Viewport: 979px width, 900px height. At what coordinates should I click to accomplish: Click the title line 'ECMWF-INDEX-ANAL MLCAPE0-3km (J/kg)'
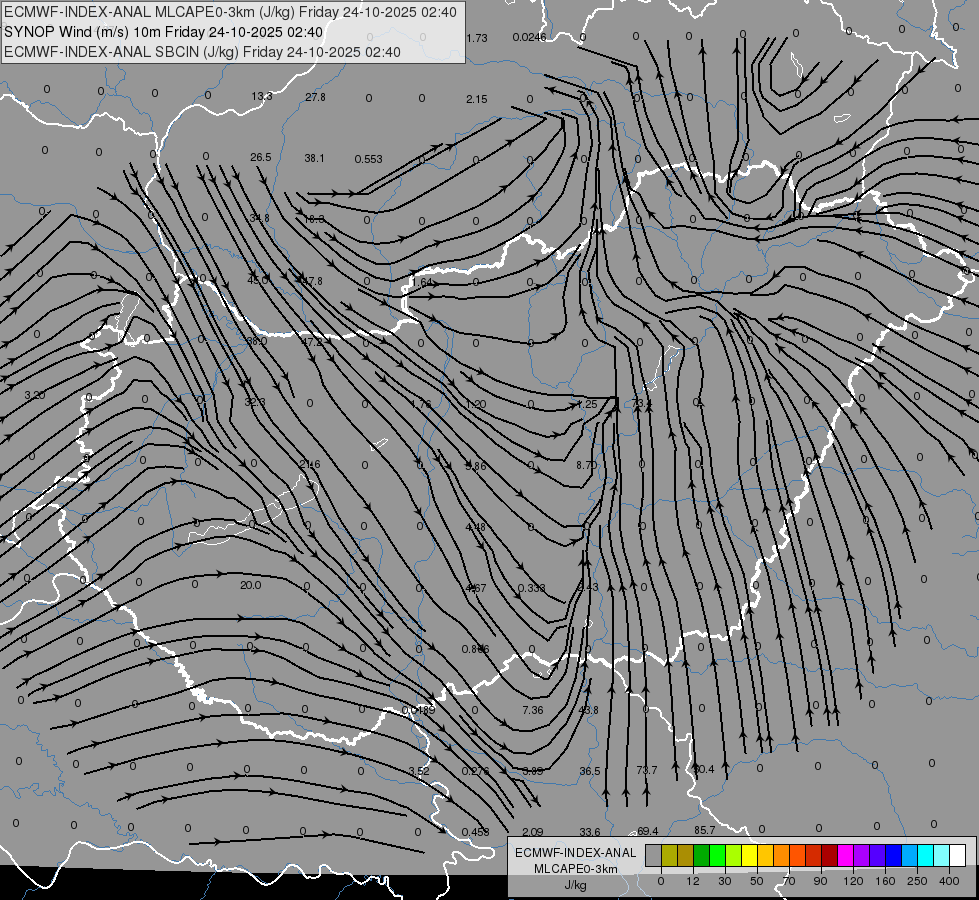coord(231,12)
